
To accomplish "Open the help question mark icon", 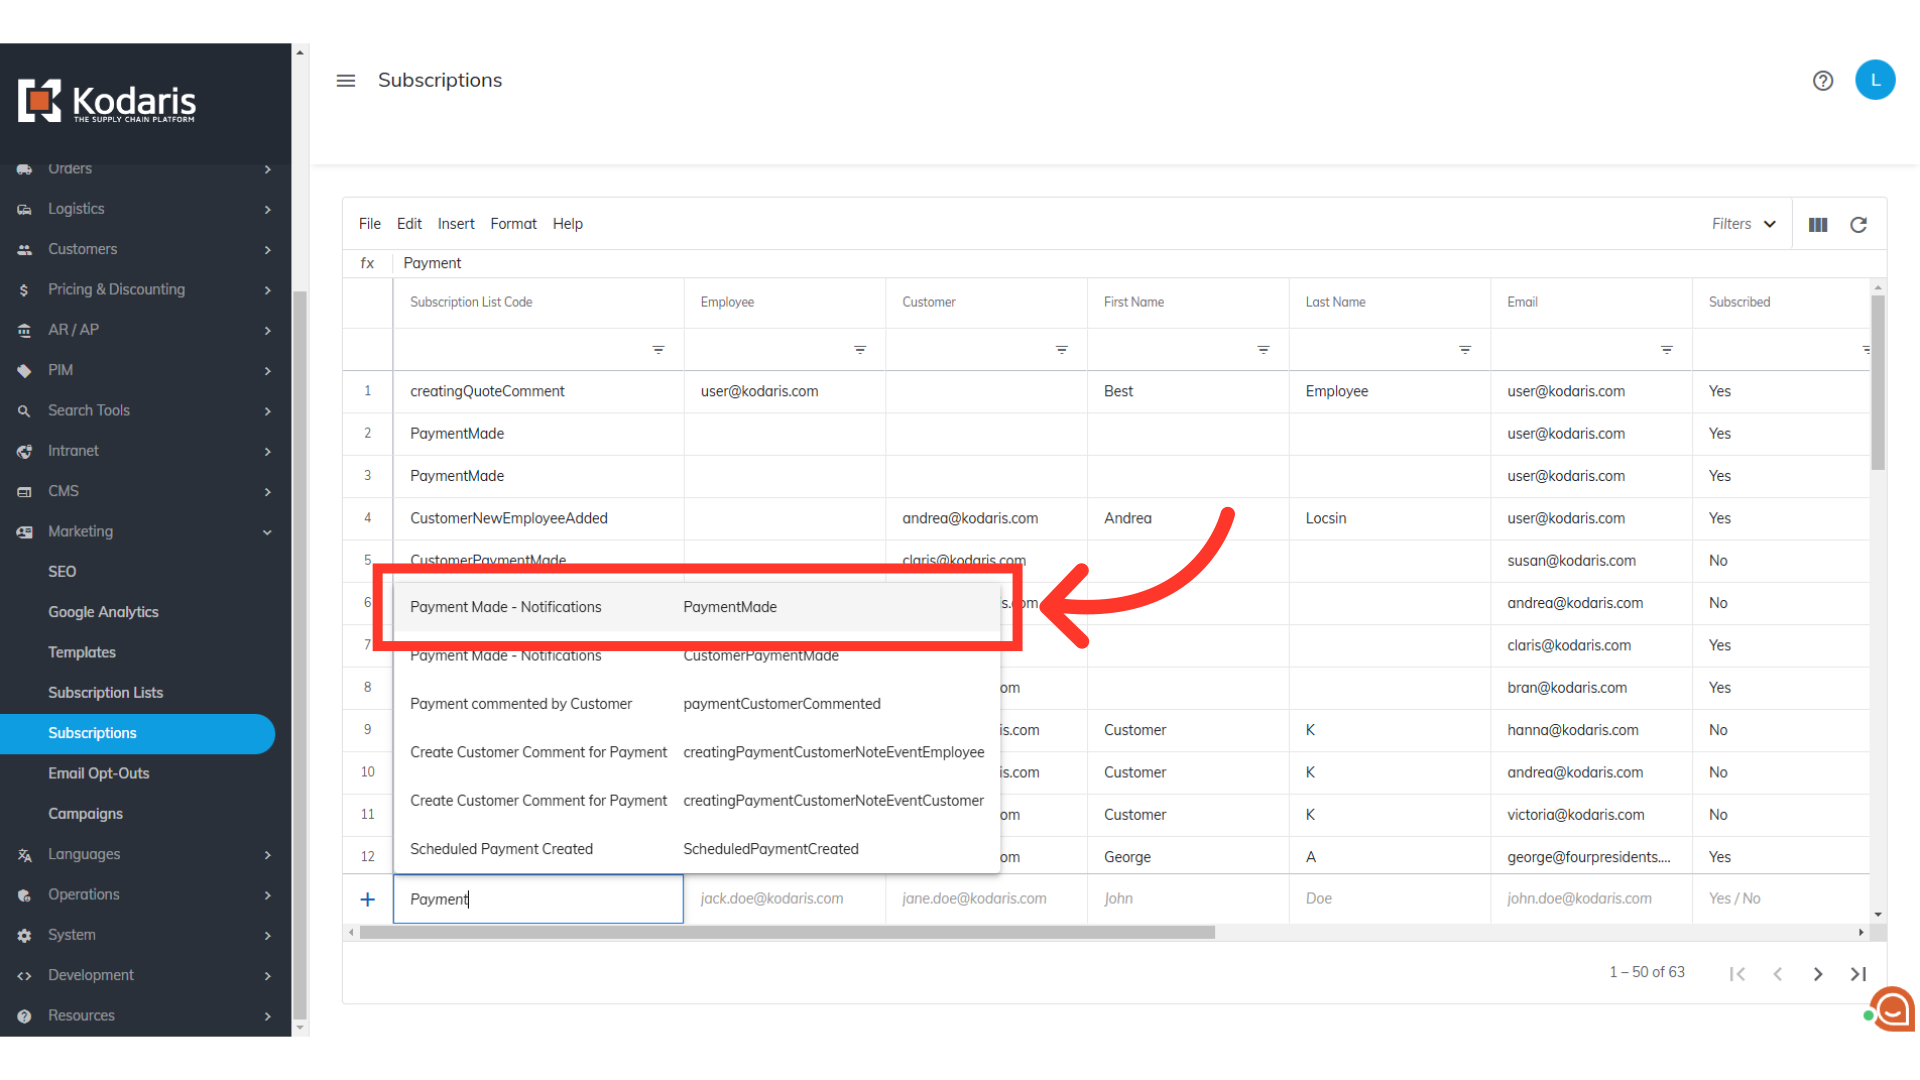I will click(1822, 80).
